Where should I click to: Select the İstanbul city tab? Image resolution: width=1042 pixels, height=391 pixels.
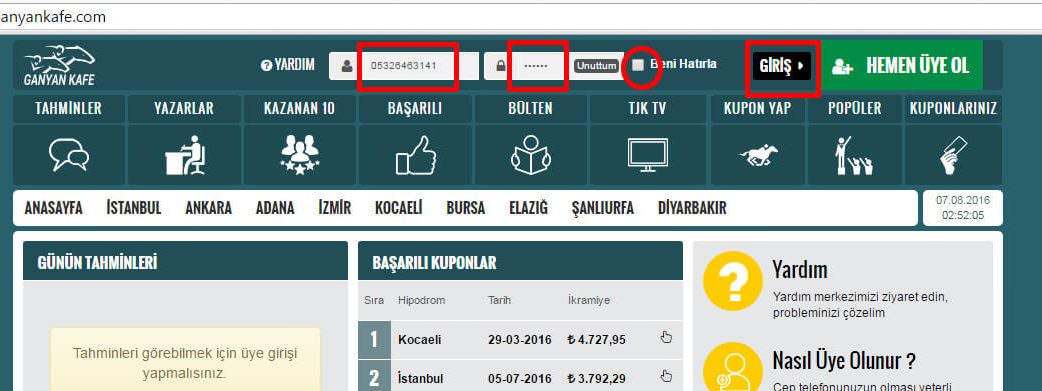(x=134, y=208)
